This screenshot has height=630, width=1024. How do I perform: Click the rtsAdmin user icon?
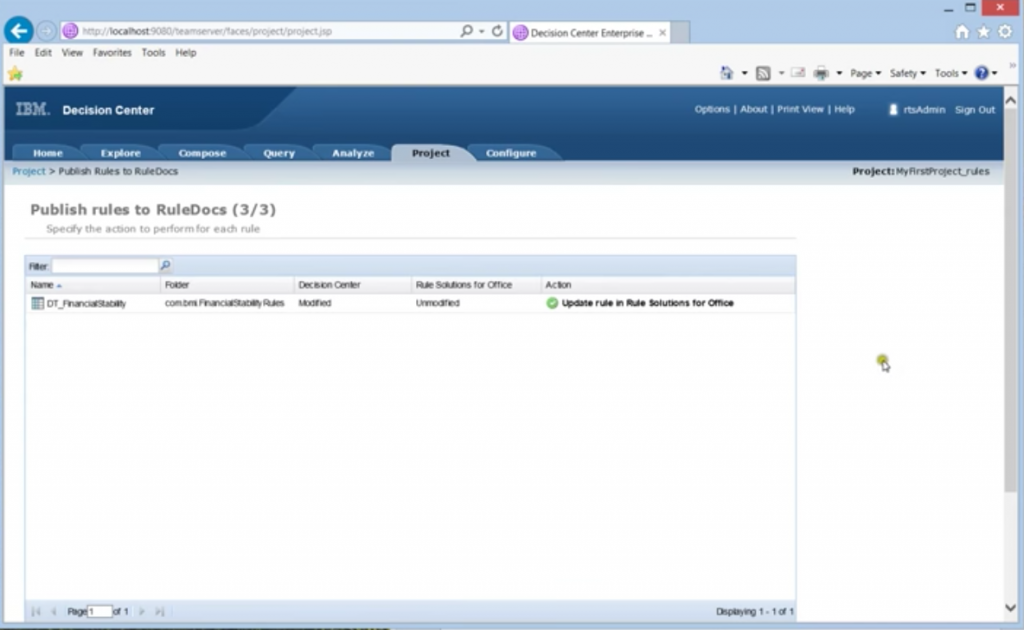click(893, 110)
